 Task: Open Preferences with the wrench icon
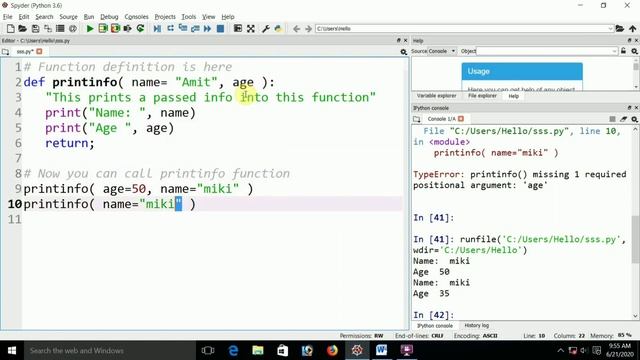click(266, 29)
